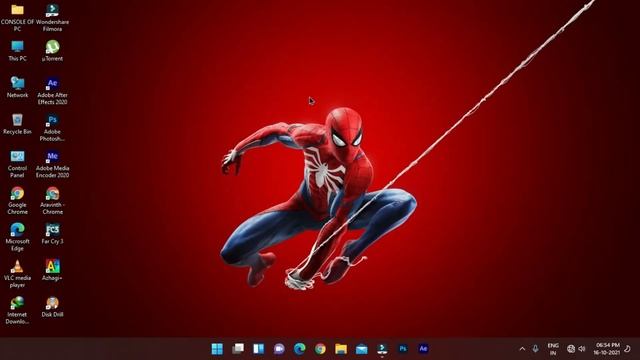Select the This PC desktop icon
This screenshot has width=640, height=360.
pos(17,51)
